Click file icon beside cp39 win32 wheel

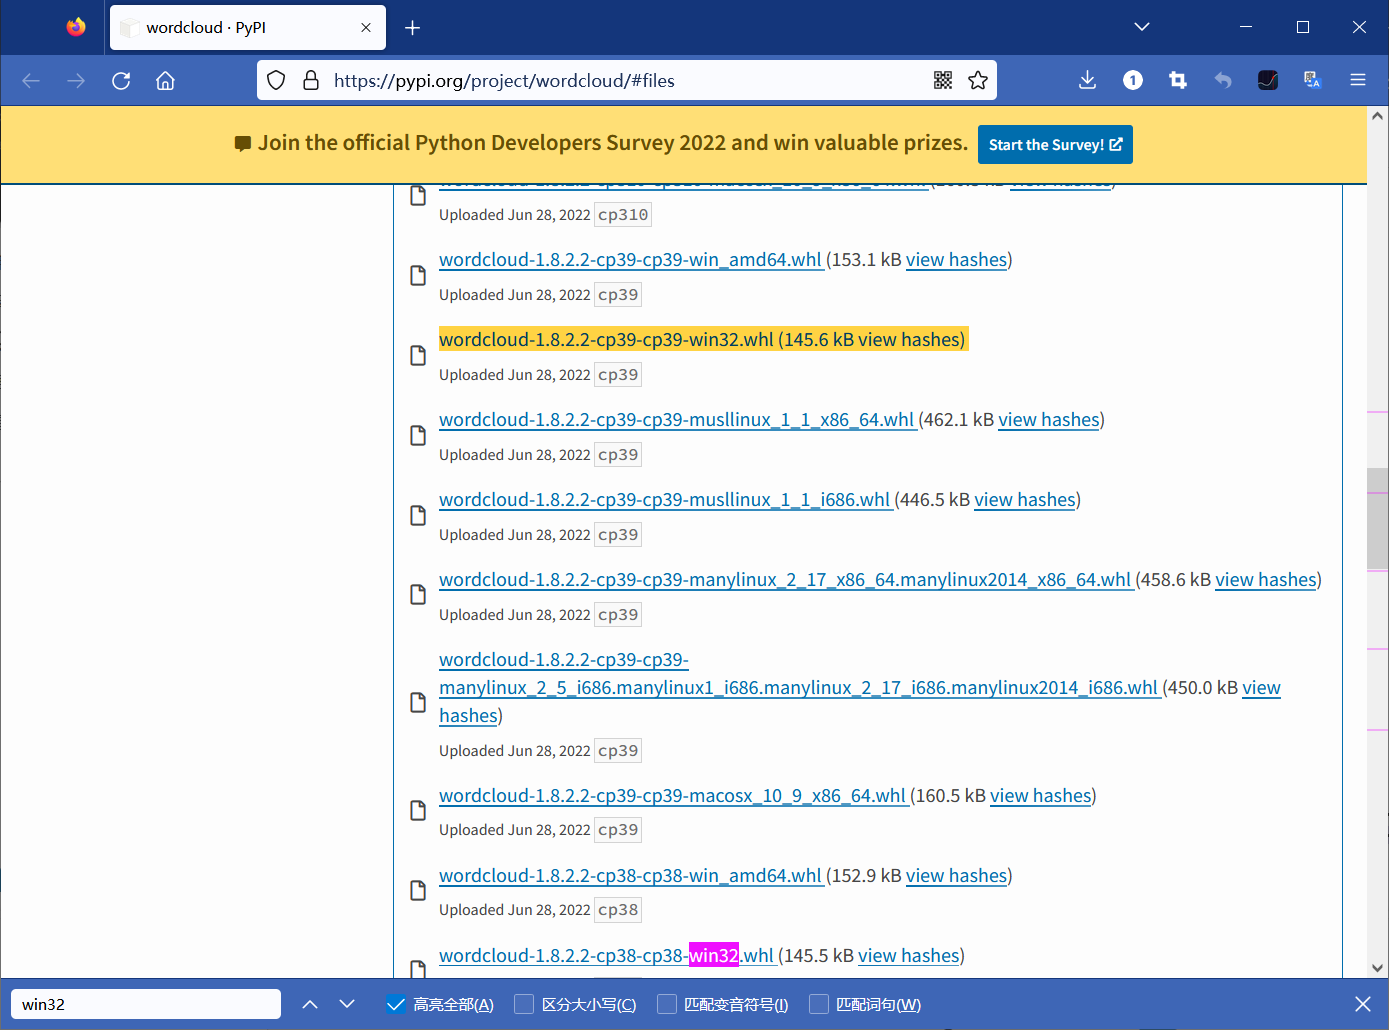[x=419, y=355]
